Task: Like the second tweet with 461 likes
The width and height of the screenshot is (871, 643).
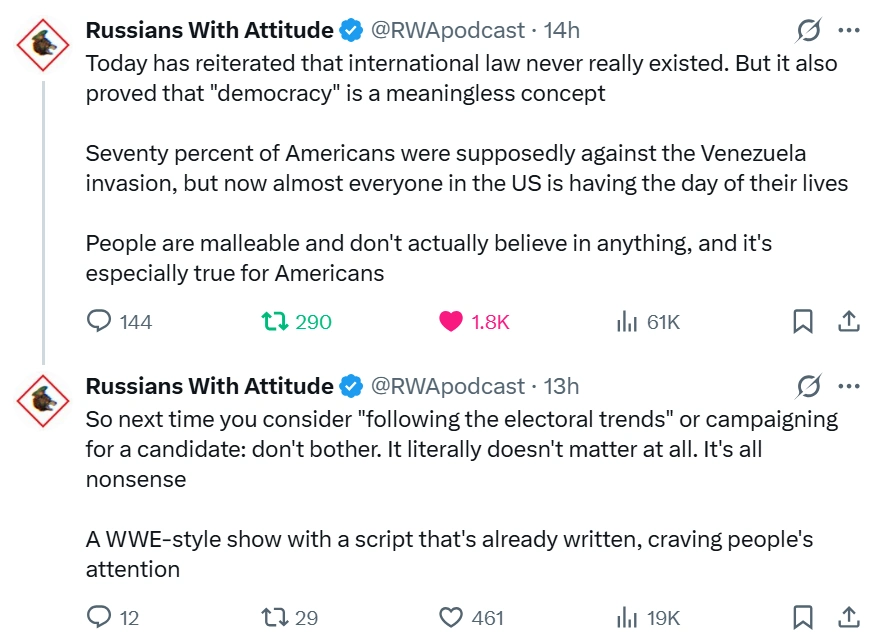Action: coord(452,617)
